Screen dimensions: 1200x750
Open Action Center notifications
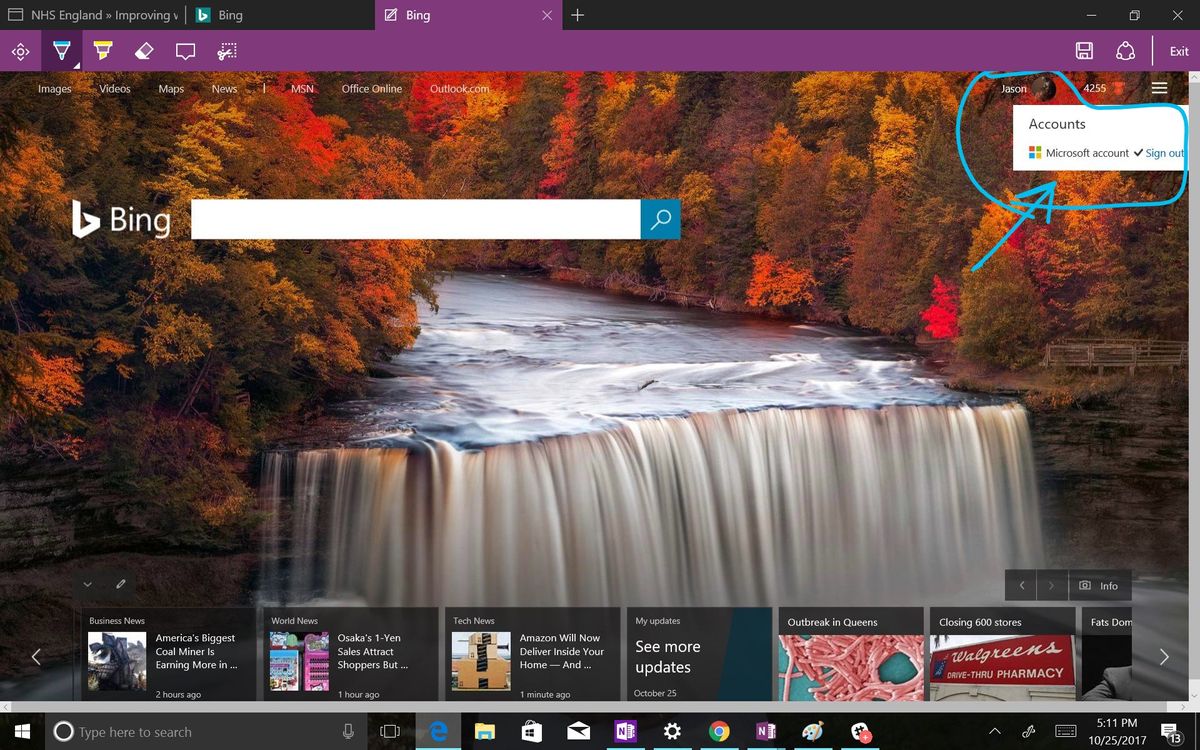click(1174, 733)
